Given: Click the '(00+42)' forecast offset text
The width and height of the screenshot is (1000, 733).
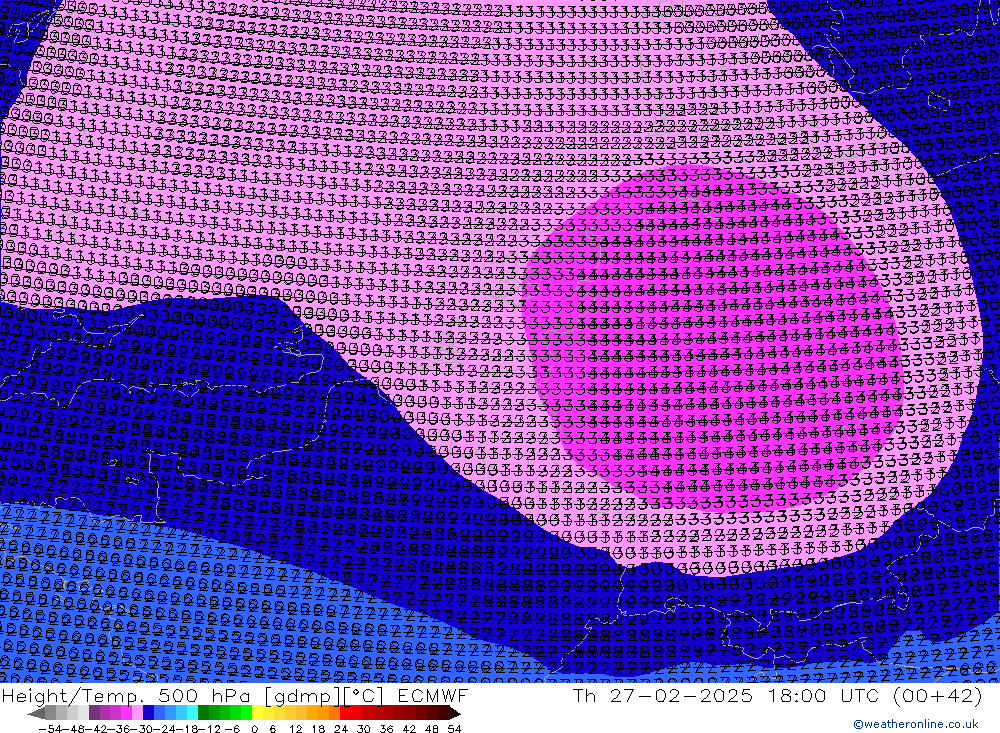Looking at the screenshot, I should [938, 695].
